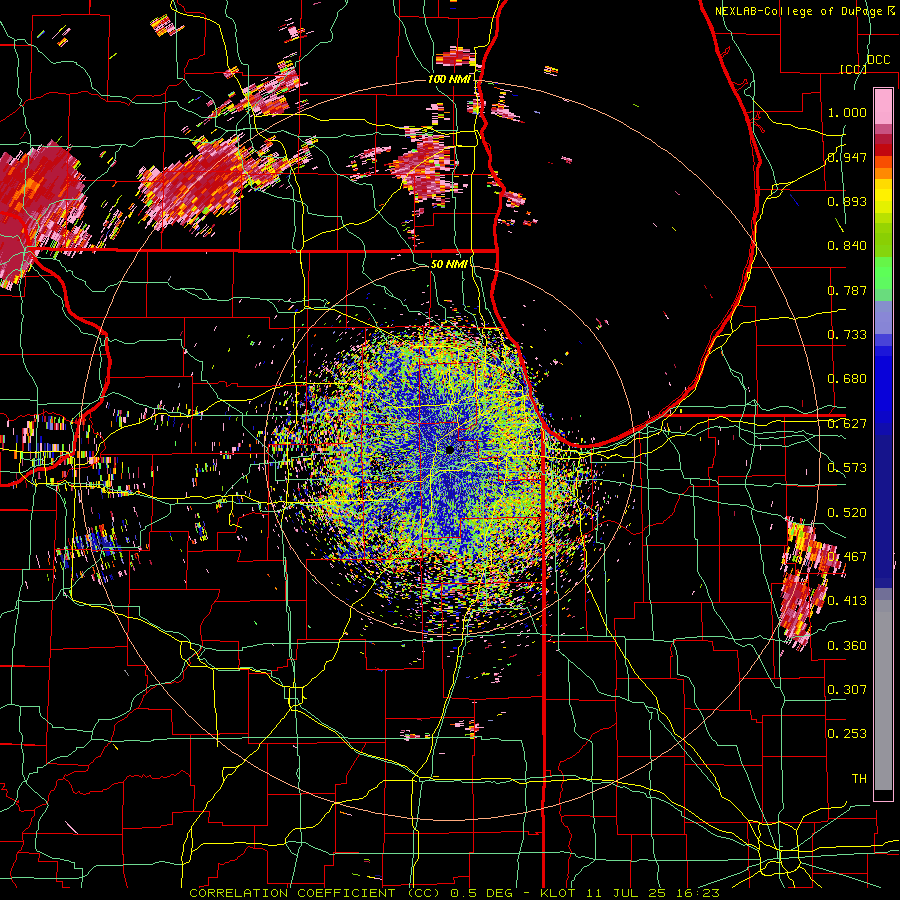Click the 1.000 value on the scale
The height and width of the screenshot is (900, 900).
(847, 112)
